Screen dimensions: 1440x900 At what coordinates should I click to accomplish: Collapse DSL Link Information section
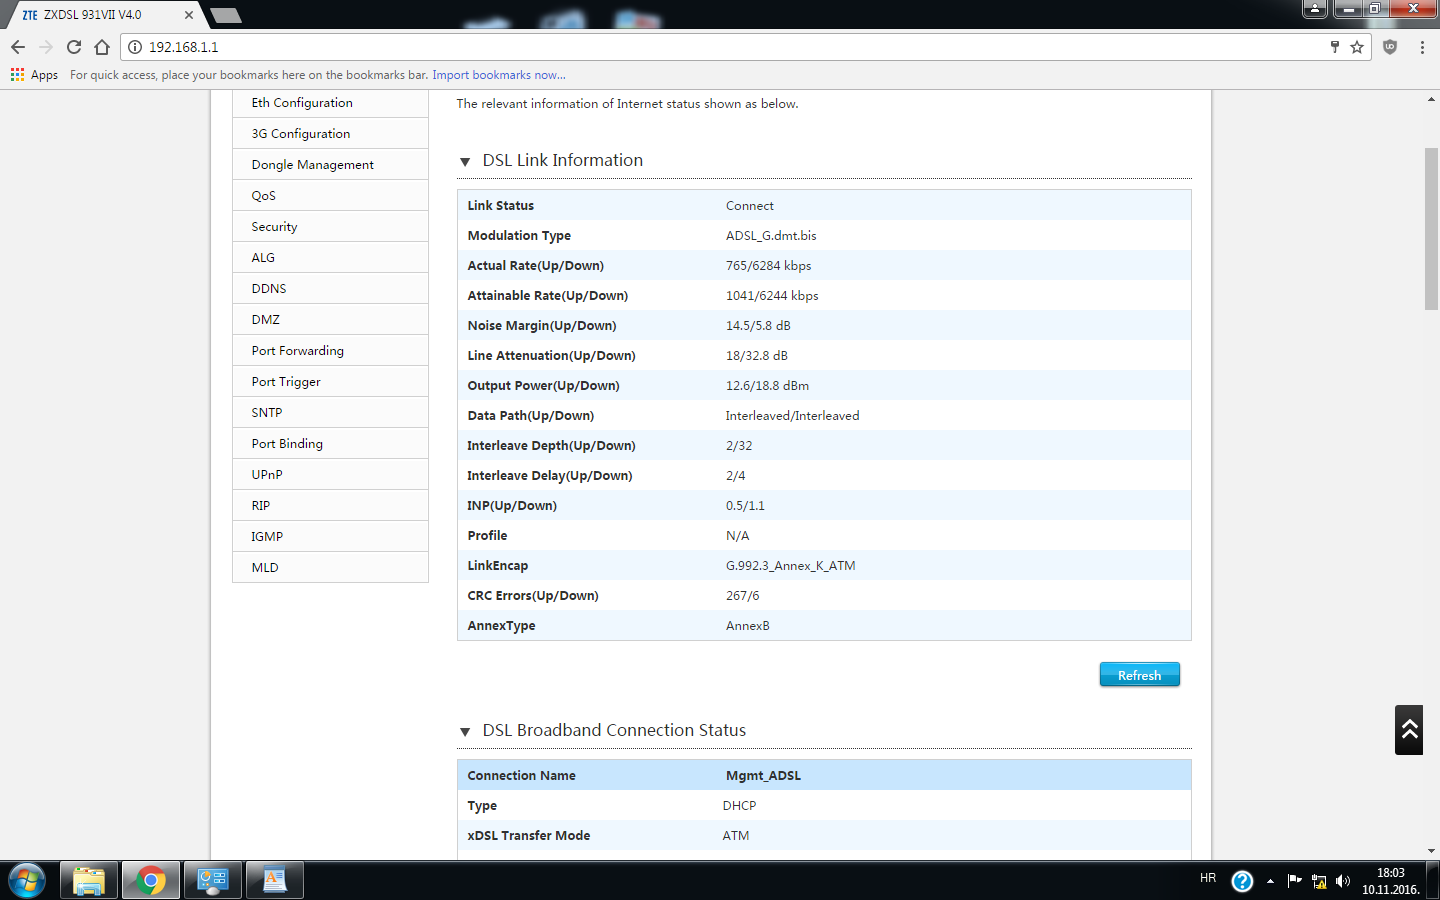465,162
